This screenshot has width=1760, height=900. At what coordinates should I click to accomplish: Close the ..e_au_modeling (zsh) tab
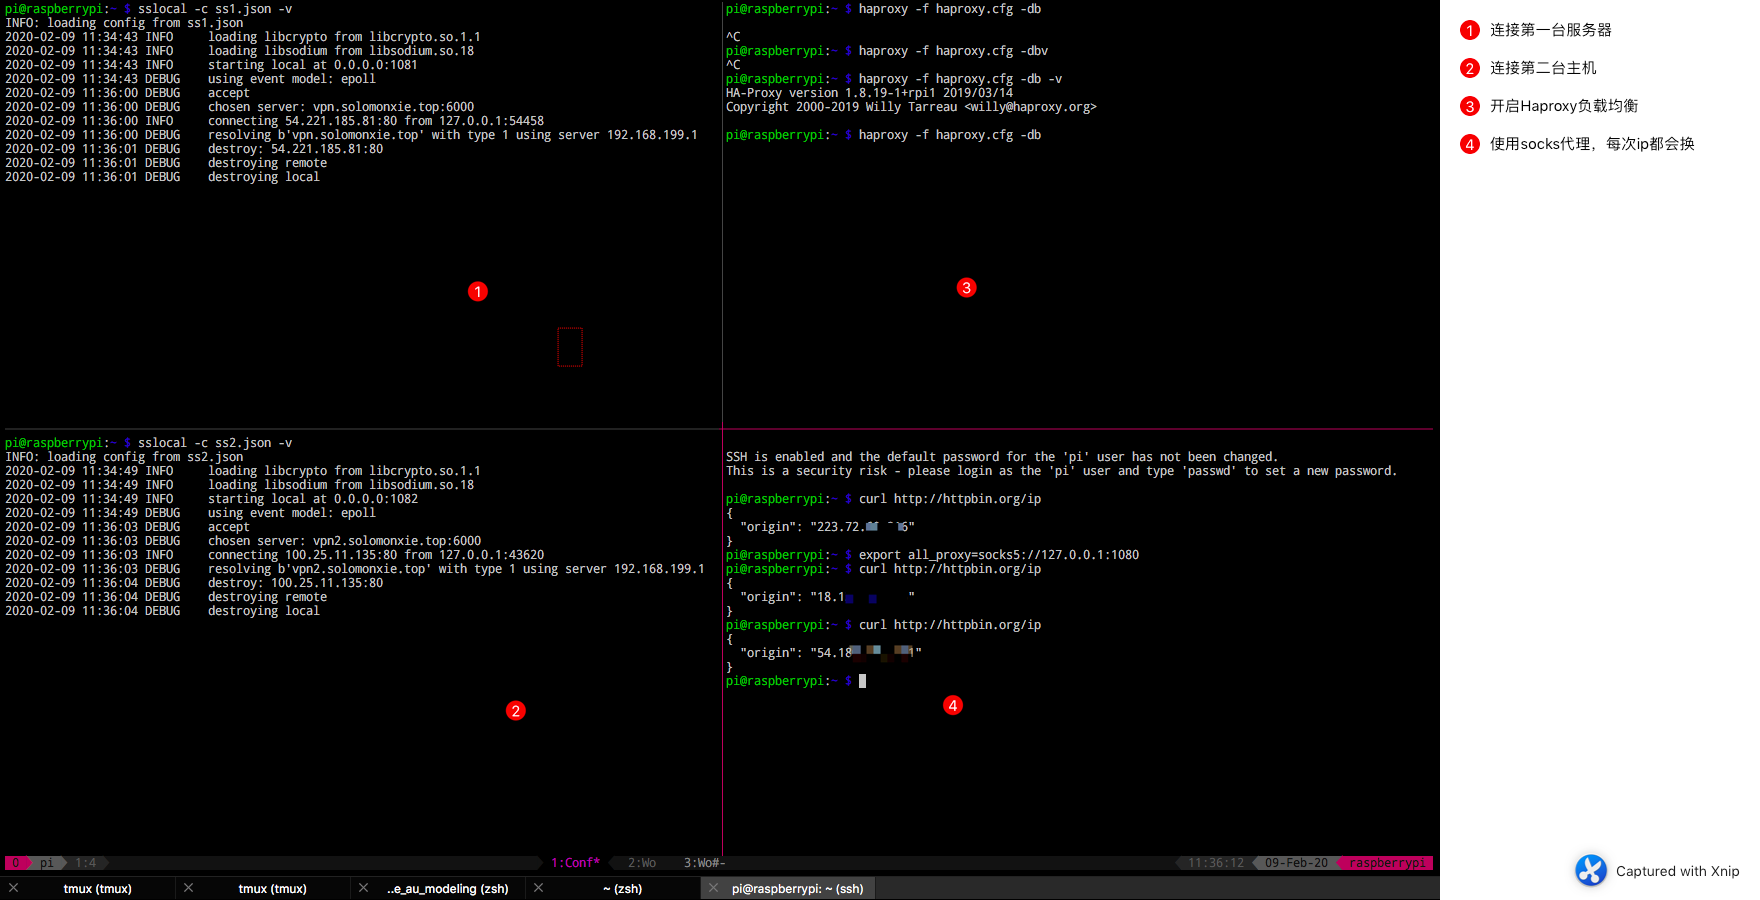click(x=363, y=888)
